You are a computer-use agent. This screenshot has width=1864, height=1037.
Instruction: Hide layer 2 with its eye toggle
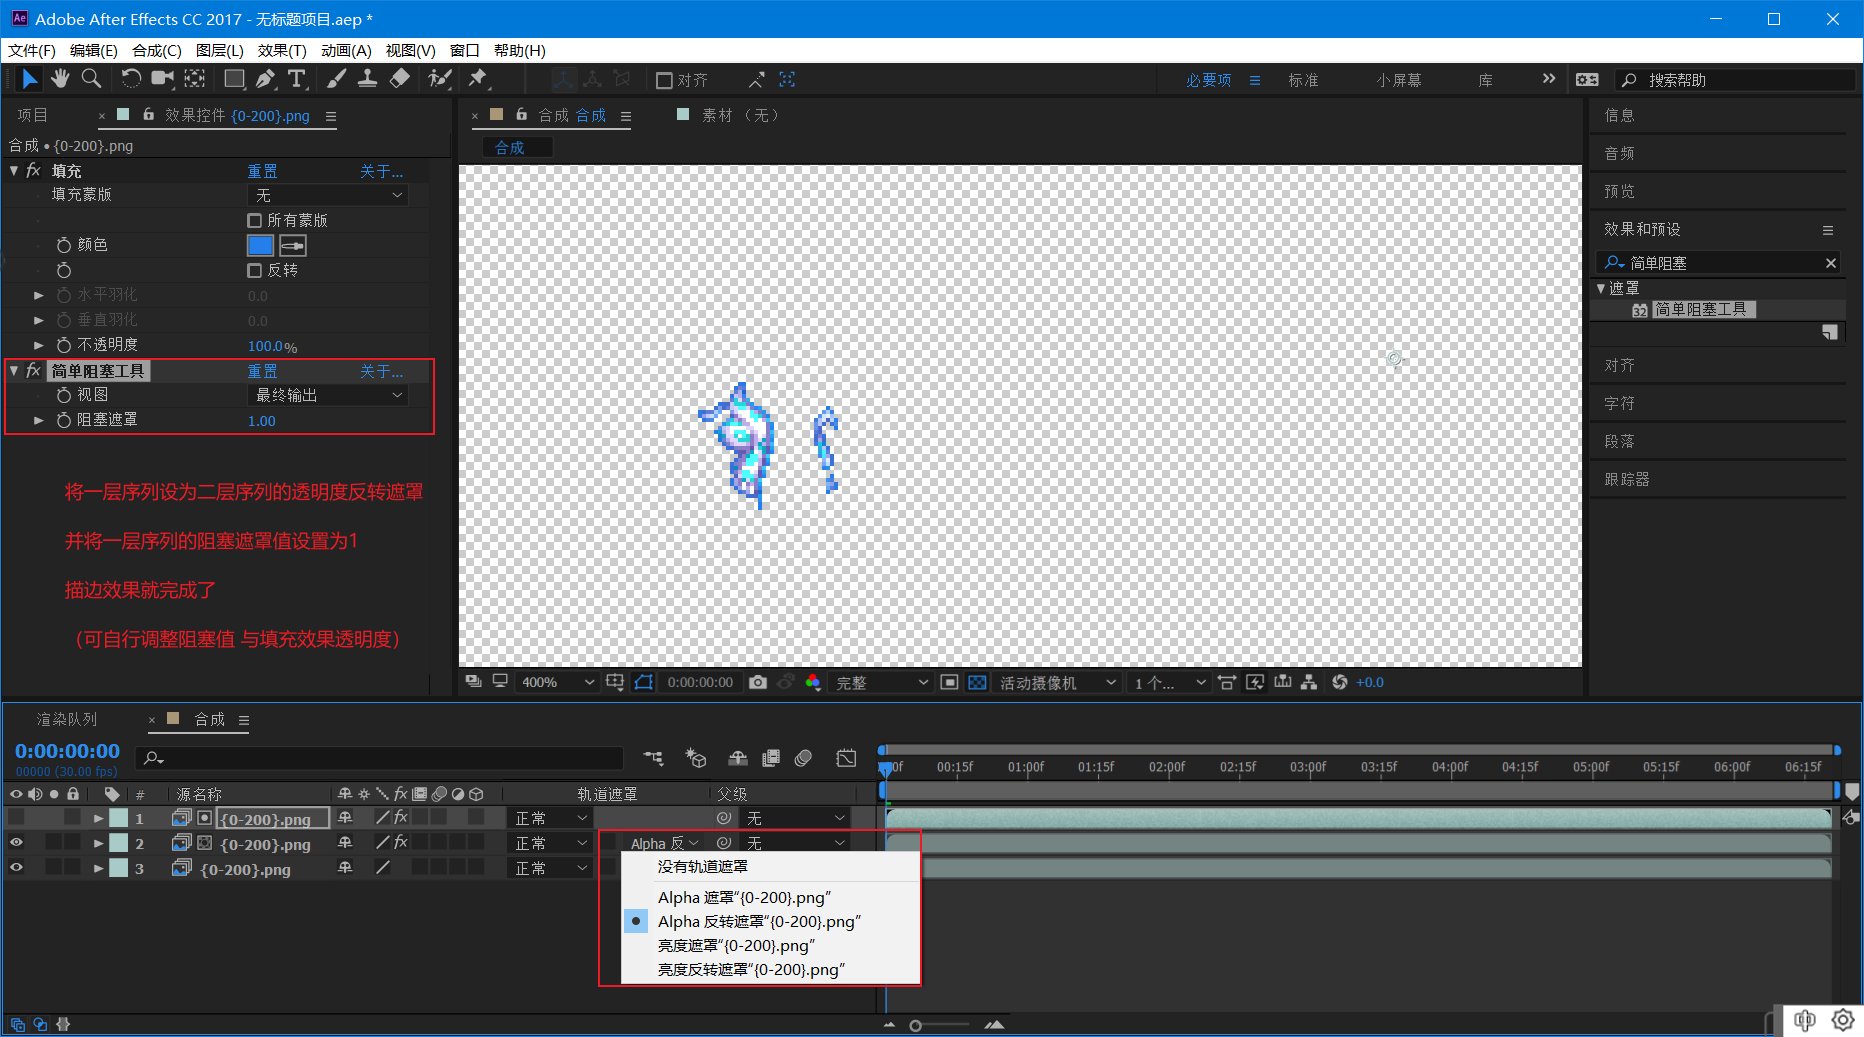tap(16, 843)
